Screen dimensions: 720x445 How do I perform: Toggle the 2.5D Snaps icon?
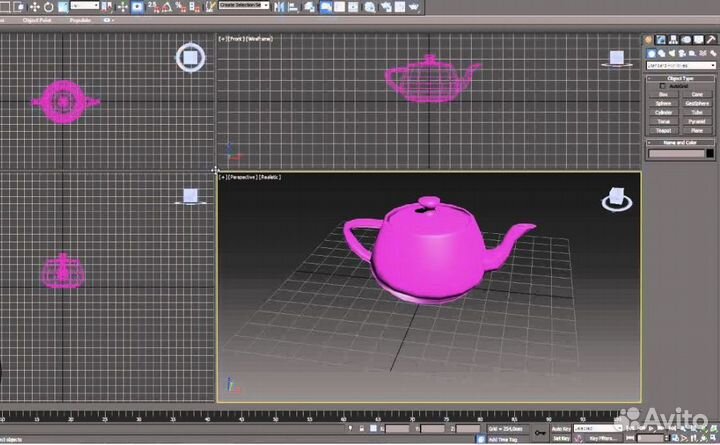pos(153,7)
